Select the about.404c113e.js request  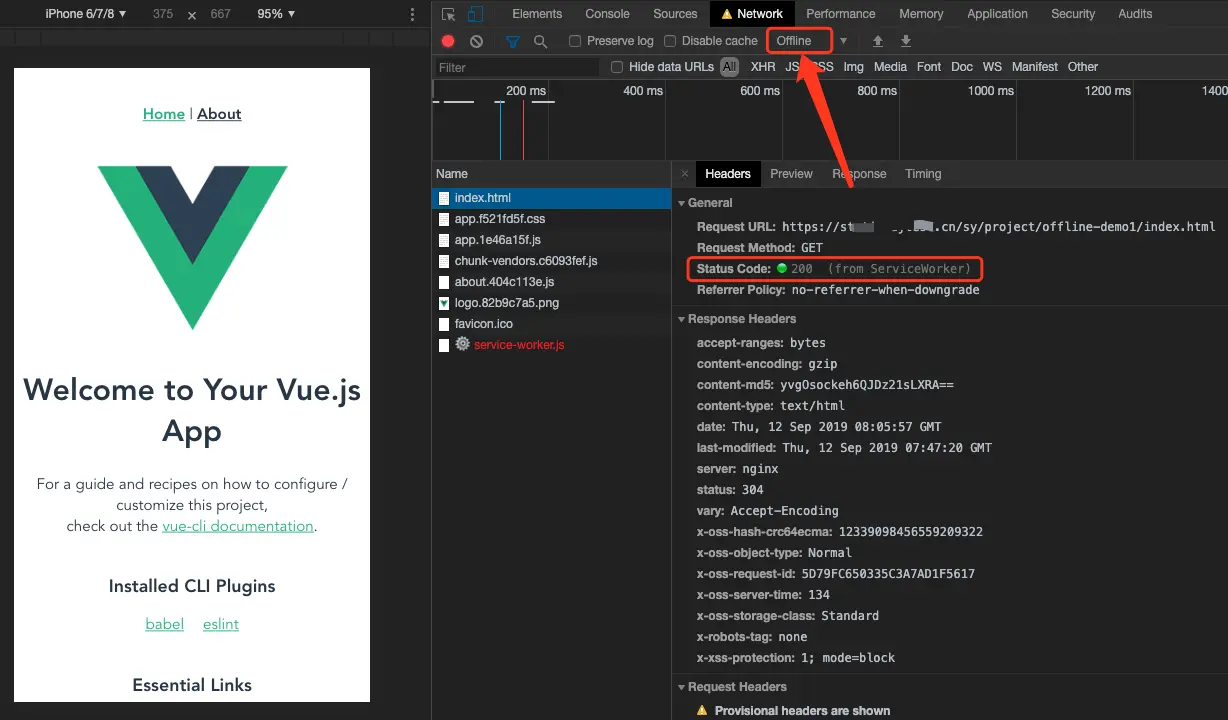click(551, 282)
